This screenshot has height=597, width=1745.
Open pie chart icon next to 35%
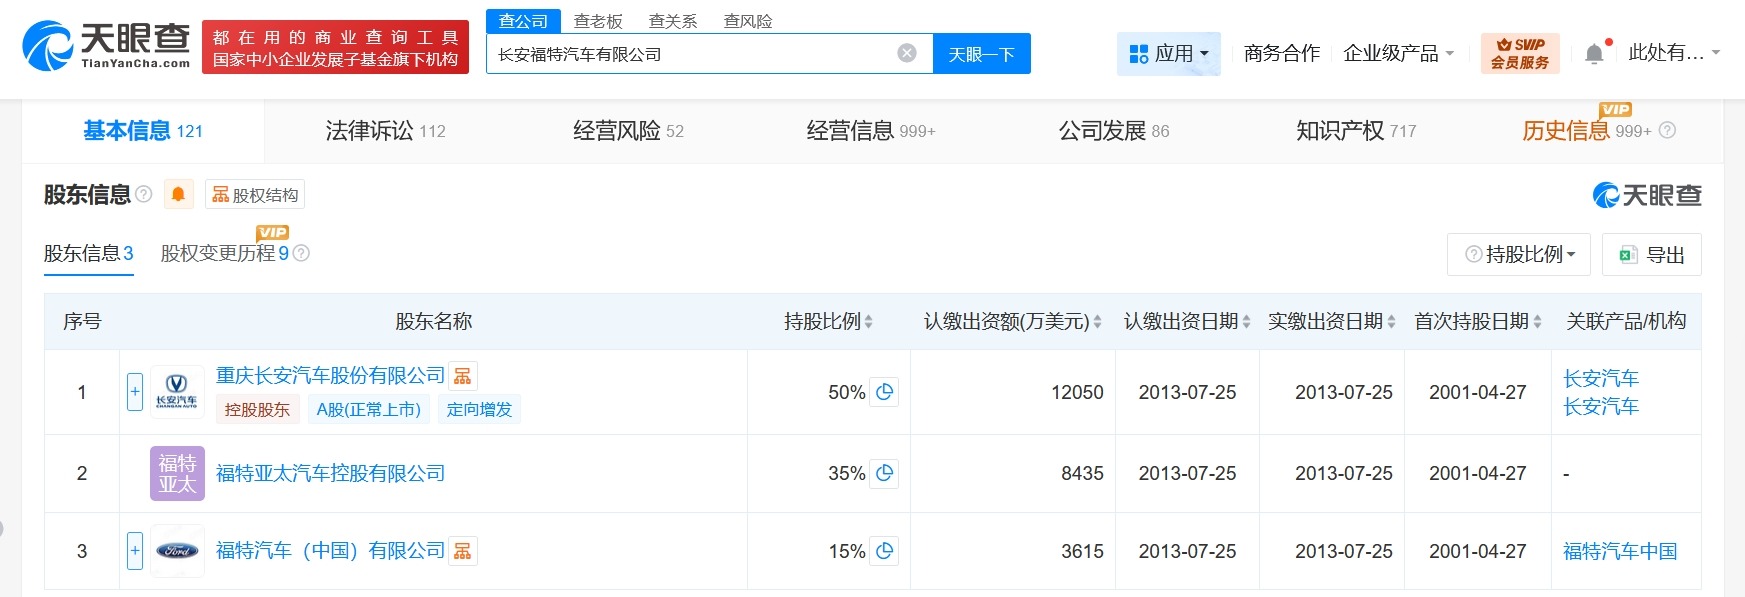point(884,473)
